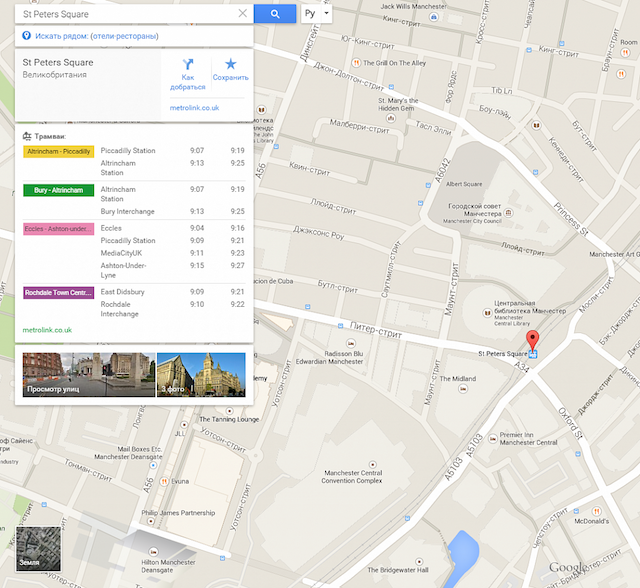Viewport: 640px width, 588px height.
Task: Open the green metrolink.co.uk link at bottom
Action: [47, 329]
